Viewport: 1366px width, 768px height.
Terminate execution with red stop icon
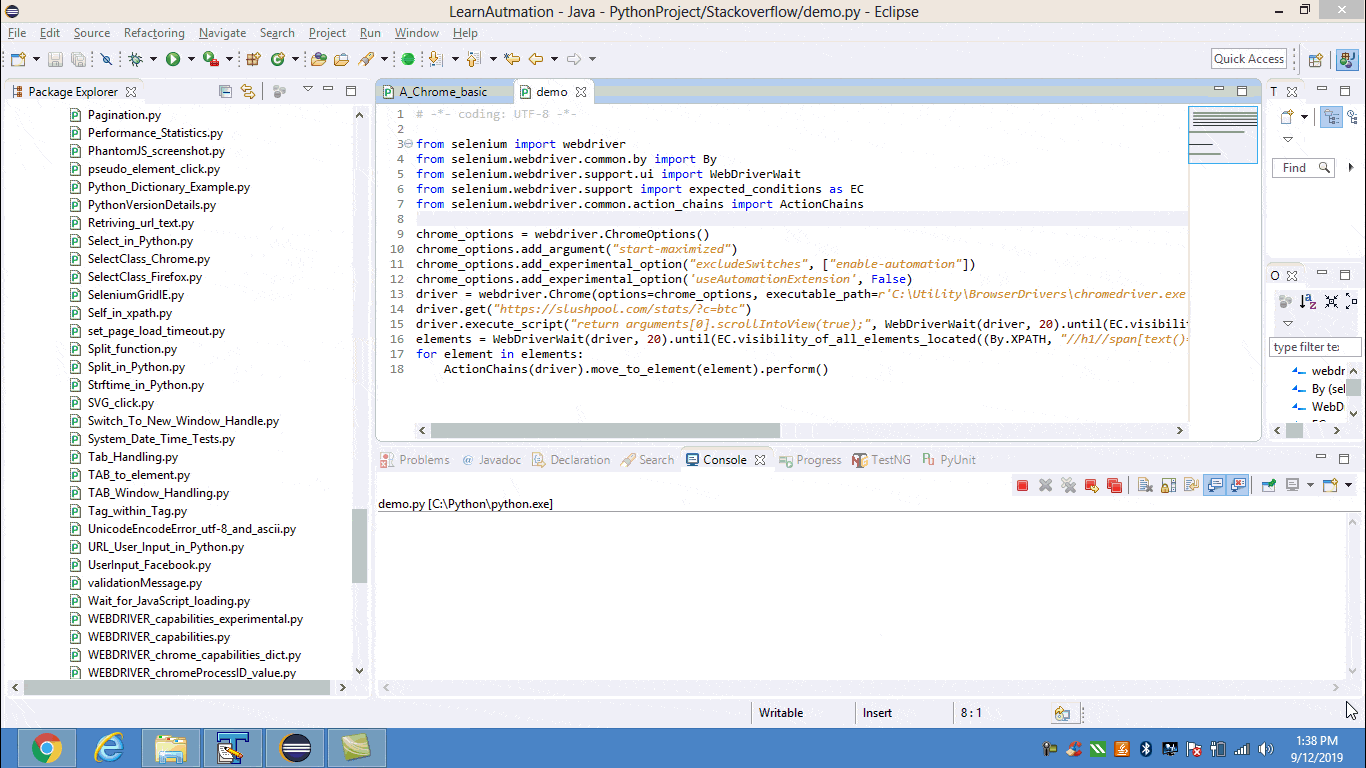pos(1022,486)
